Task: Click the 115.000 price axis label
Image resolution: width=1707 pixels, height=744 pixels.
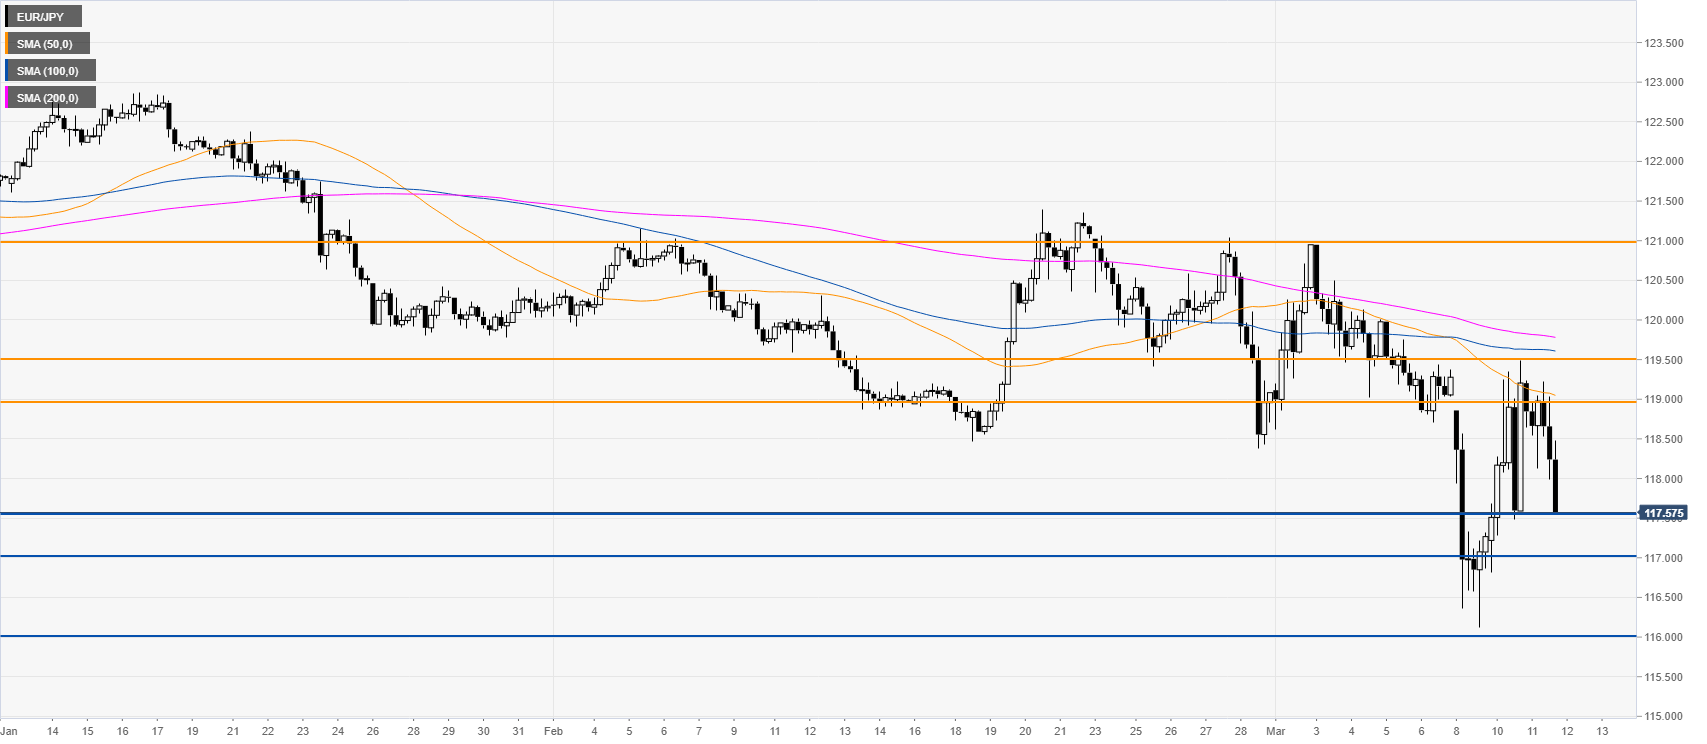Action: (1664, 717)
